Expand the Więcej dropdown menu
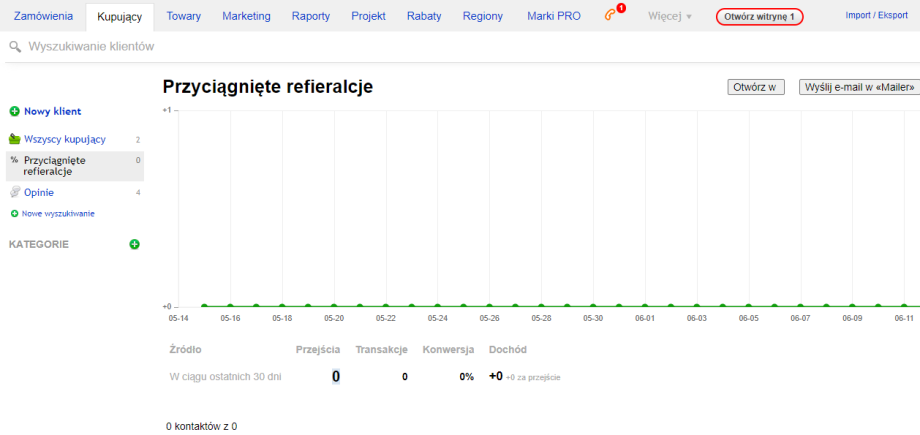The image size is (920, 435). (669, 17)
